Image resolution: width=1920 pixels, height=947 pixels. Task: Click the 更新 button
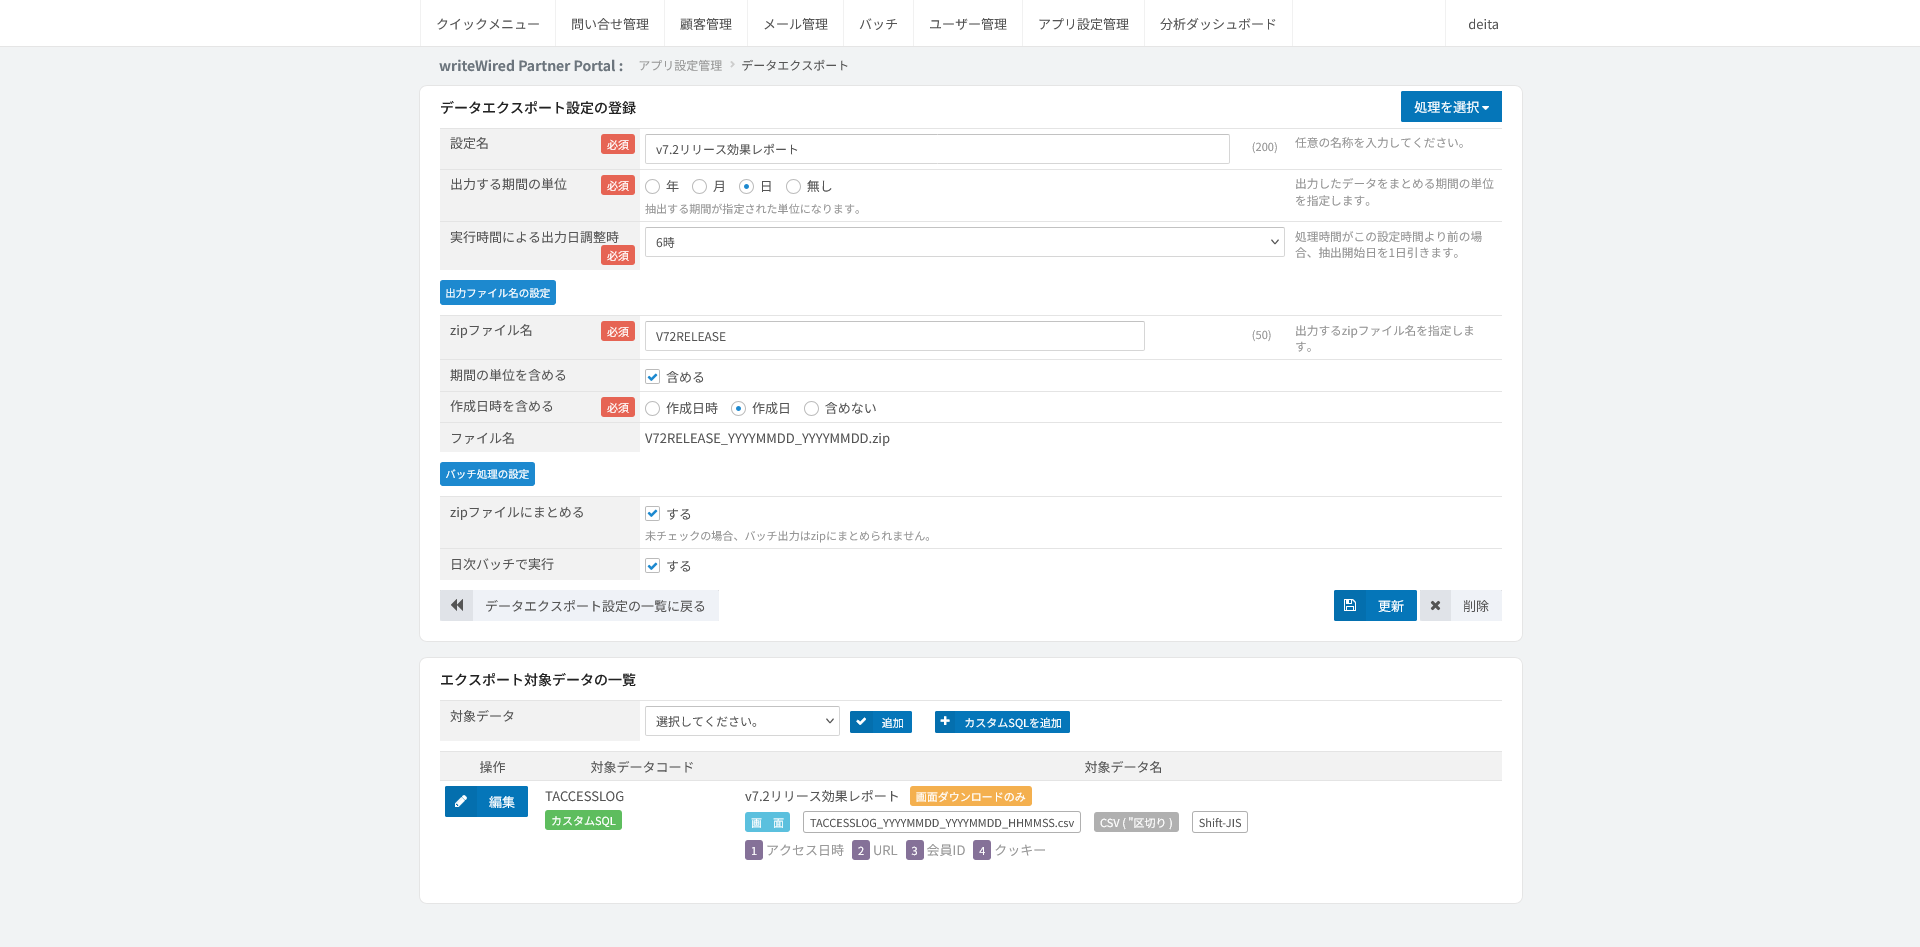pos(1375,605)
